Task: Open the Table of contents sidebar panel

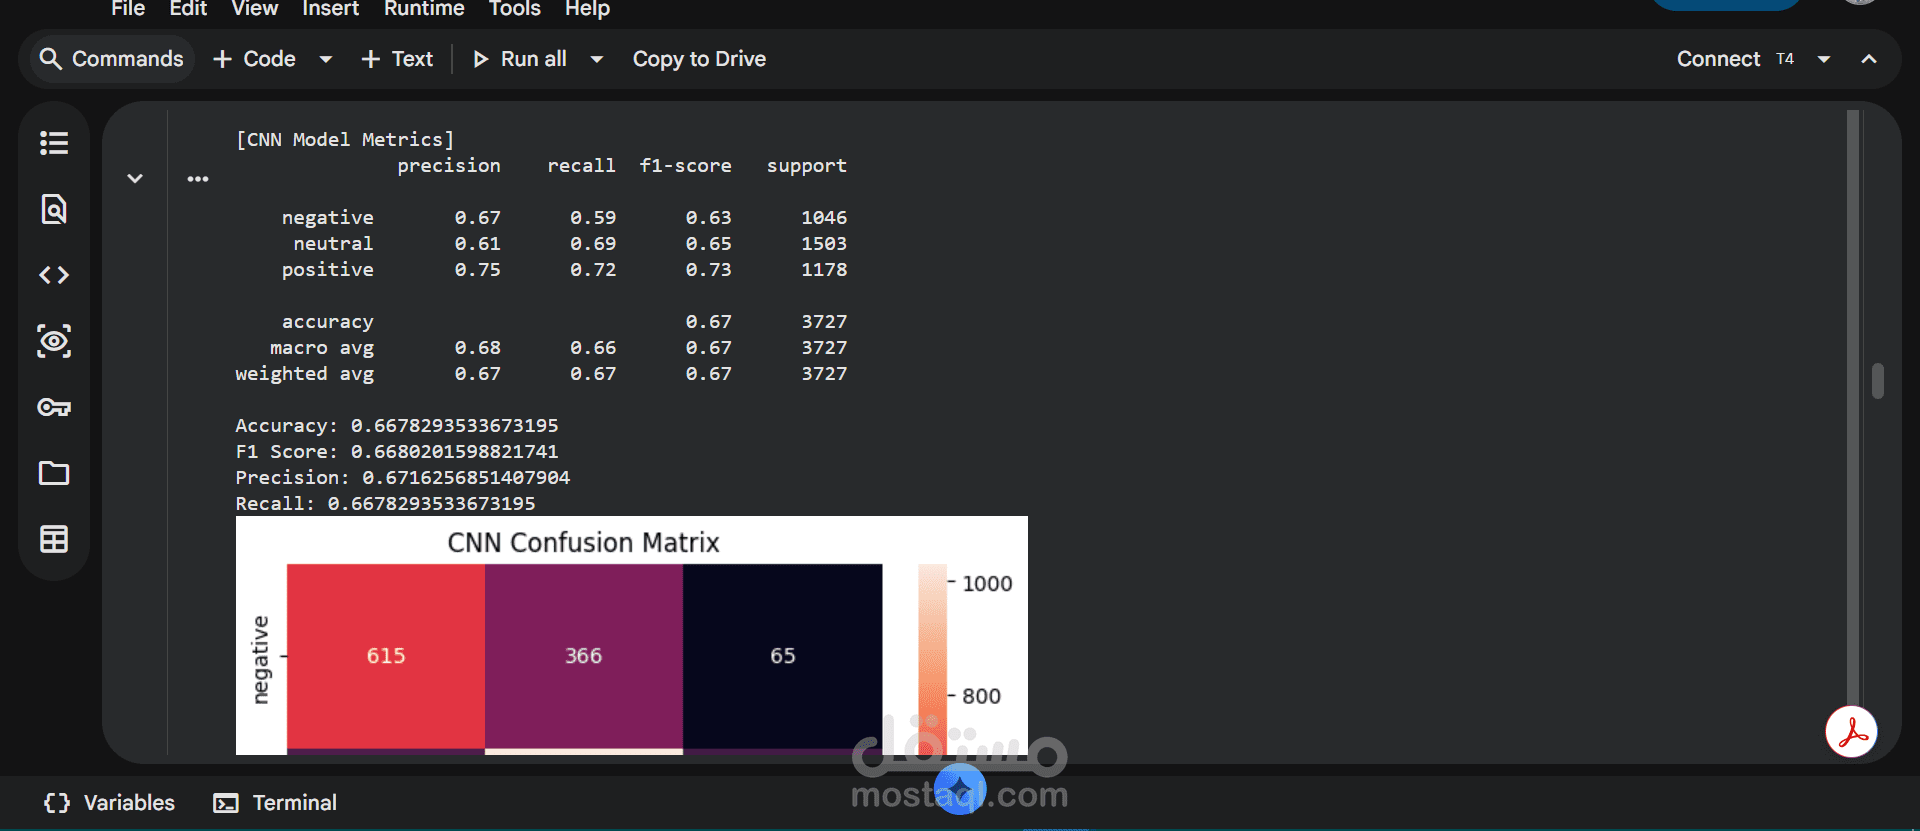Action: [54, 143]
